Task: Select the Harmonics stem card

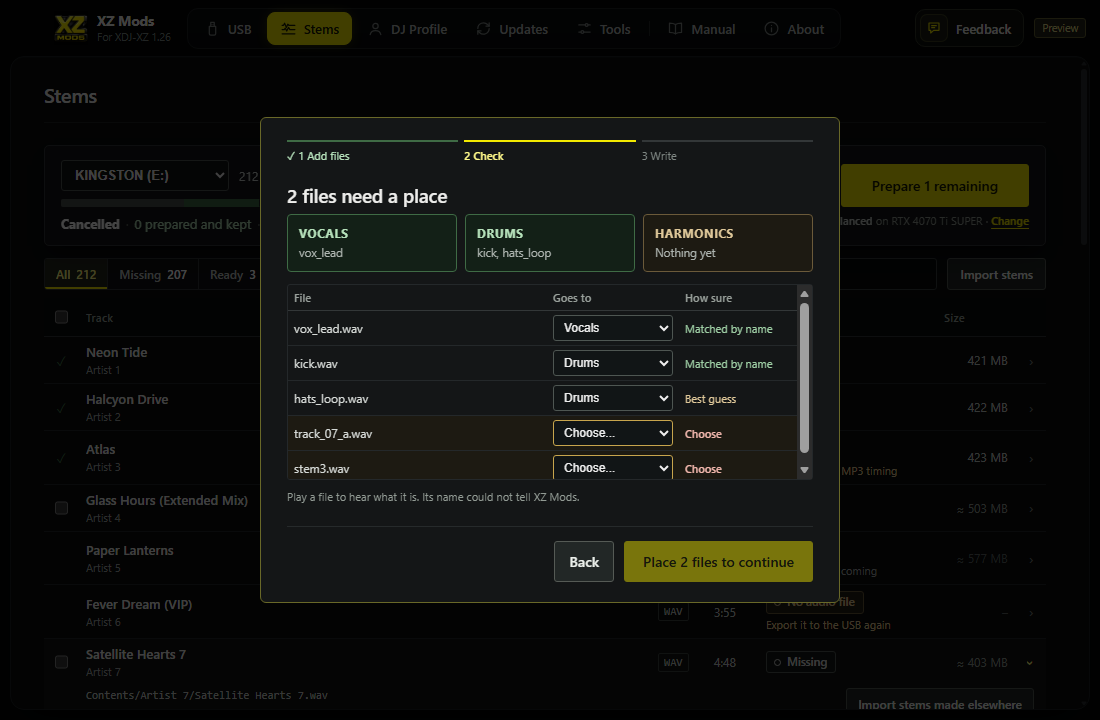Action: coord(727,243)
